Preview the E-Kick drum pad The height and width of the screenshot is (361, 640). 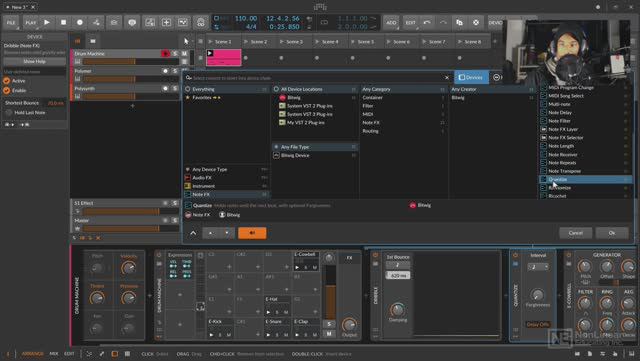point(211,335)
